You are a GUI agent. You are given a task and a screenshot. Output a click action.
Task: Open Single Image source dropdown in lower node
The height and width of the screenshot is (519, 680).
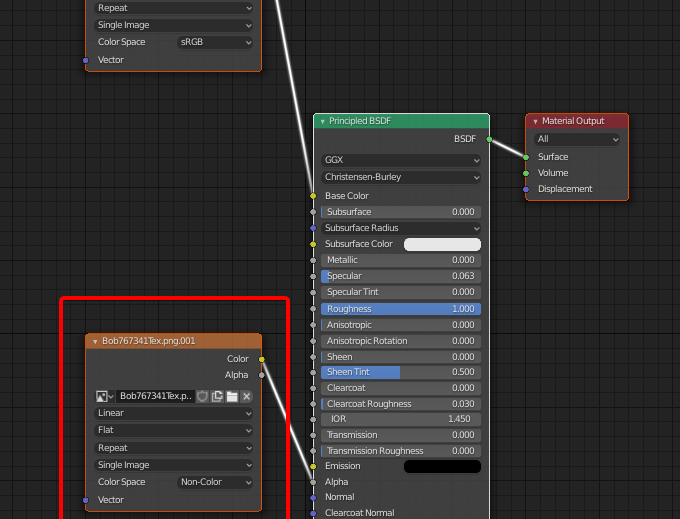tap(173, 465)
